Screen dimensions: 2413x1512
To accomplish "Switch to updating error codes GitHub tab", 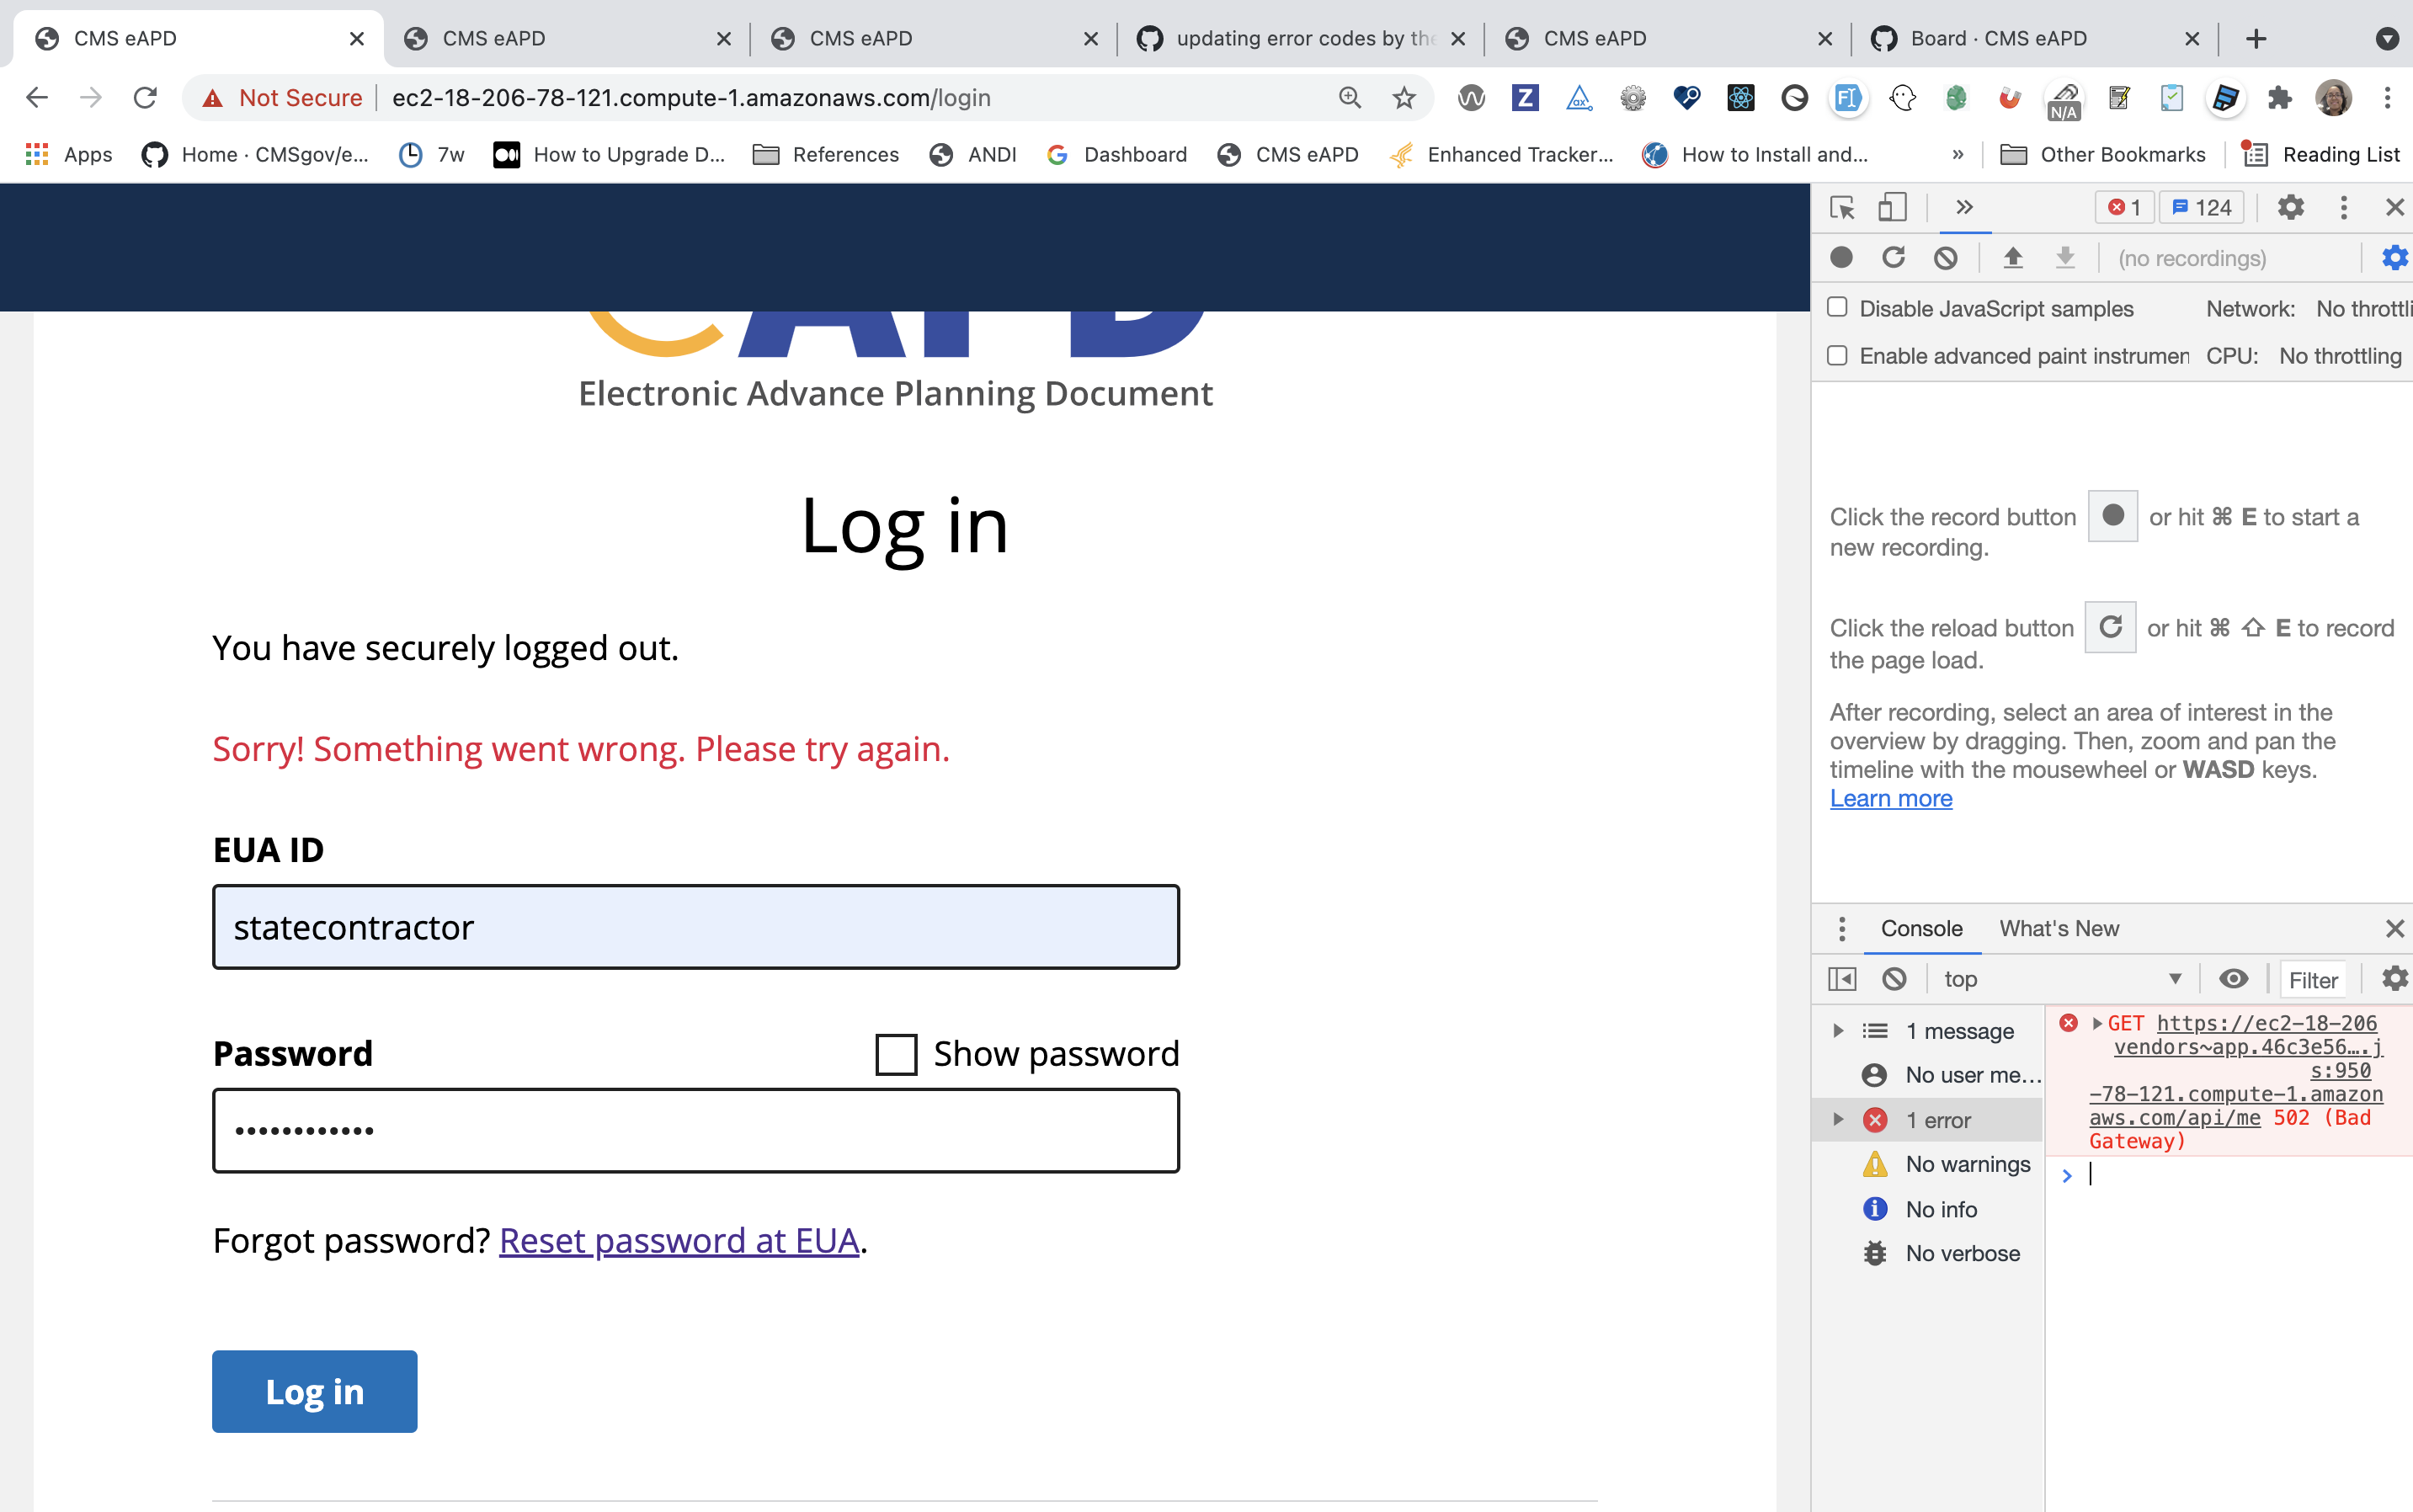I will click(1301, 38).
